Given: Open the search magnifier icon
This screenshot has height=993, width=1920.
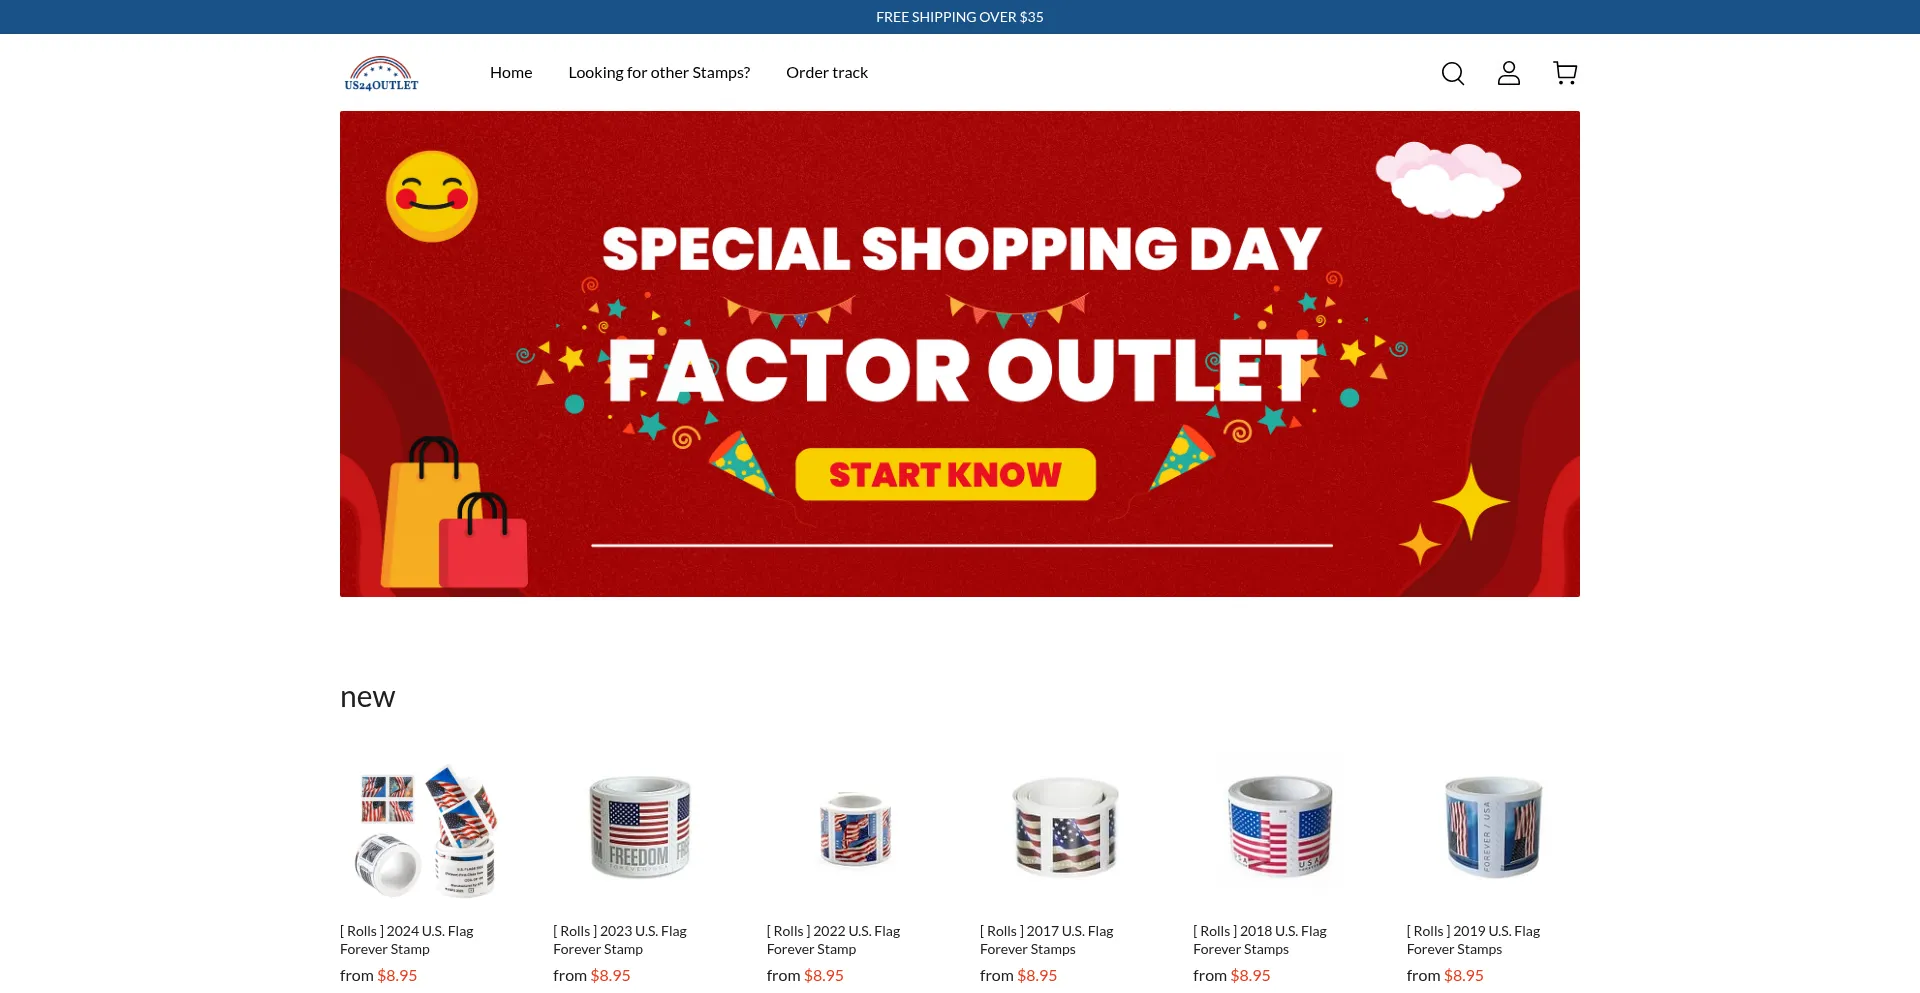Looking at the screenshot, I should coord(1453,73).
